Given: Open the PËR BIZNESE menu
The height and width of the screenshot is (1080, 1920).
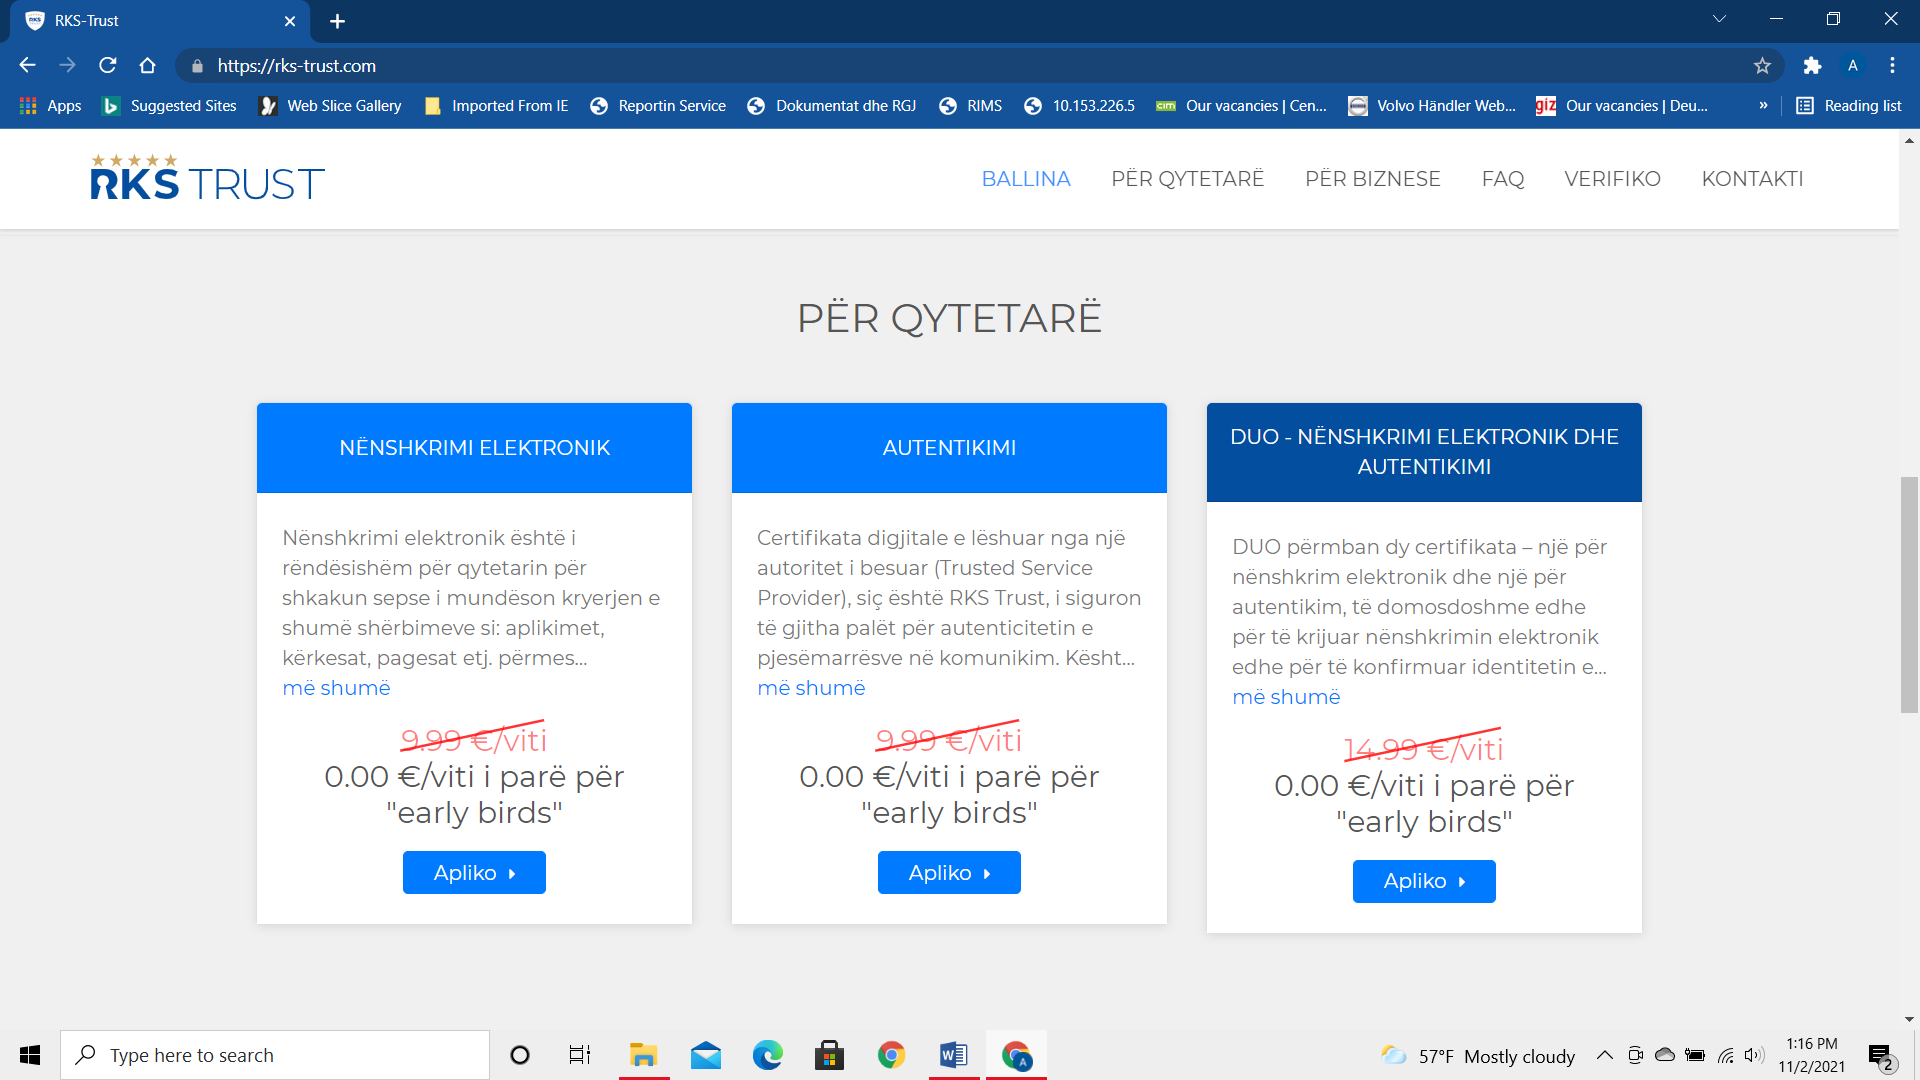Looking at the screenshot, I should tap(1373, 179).
